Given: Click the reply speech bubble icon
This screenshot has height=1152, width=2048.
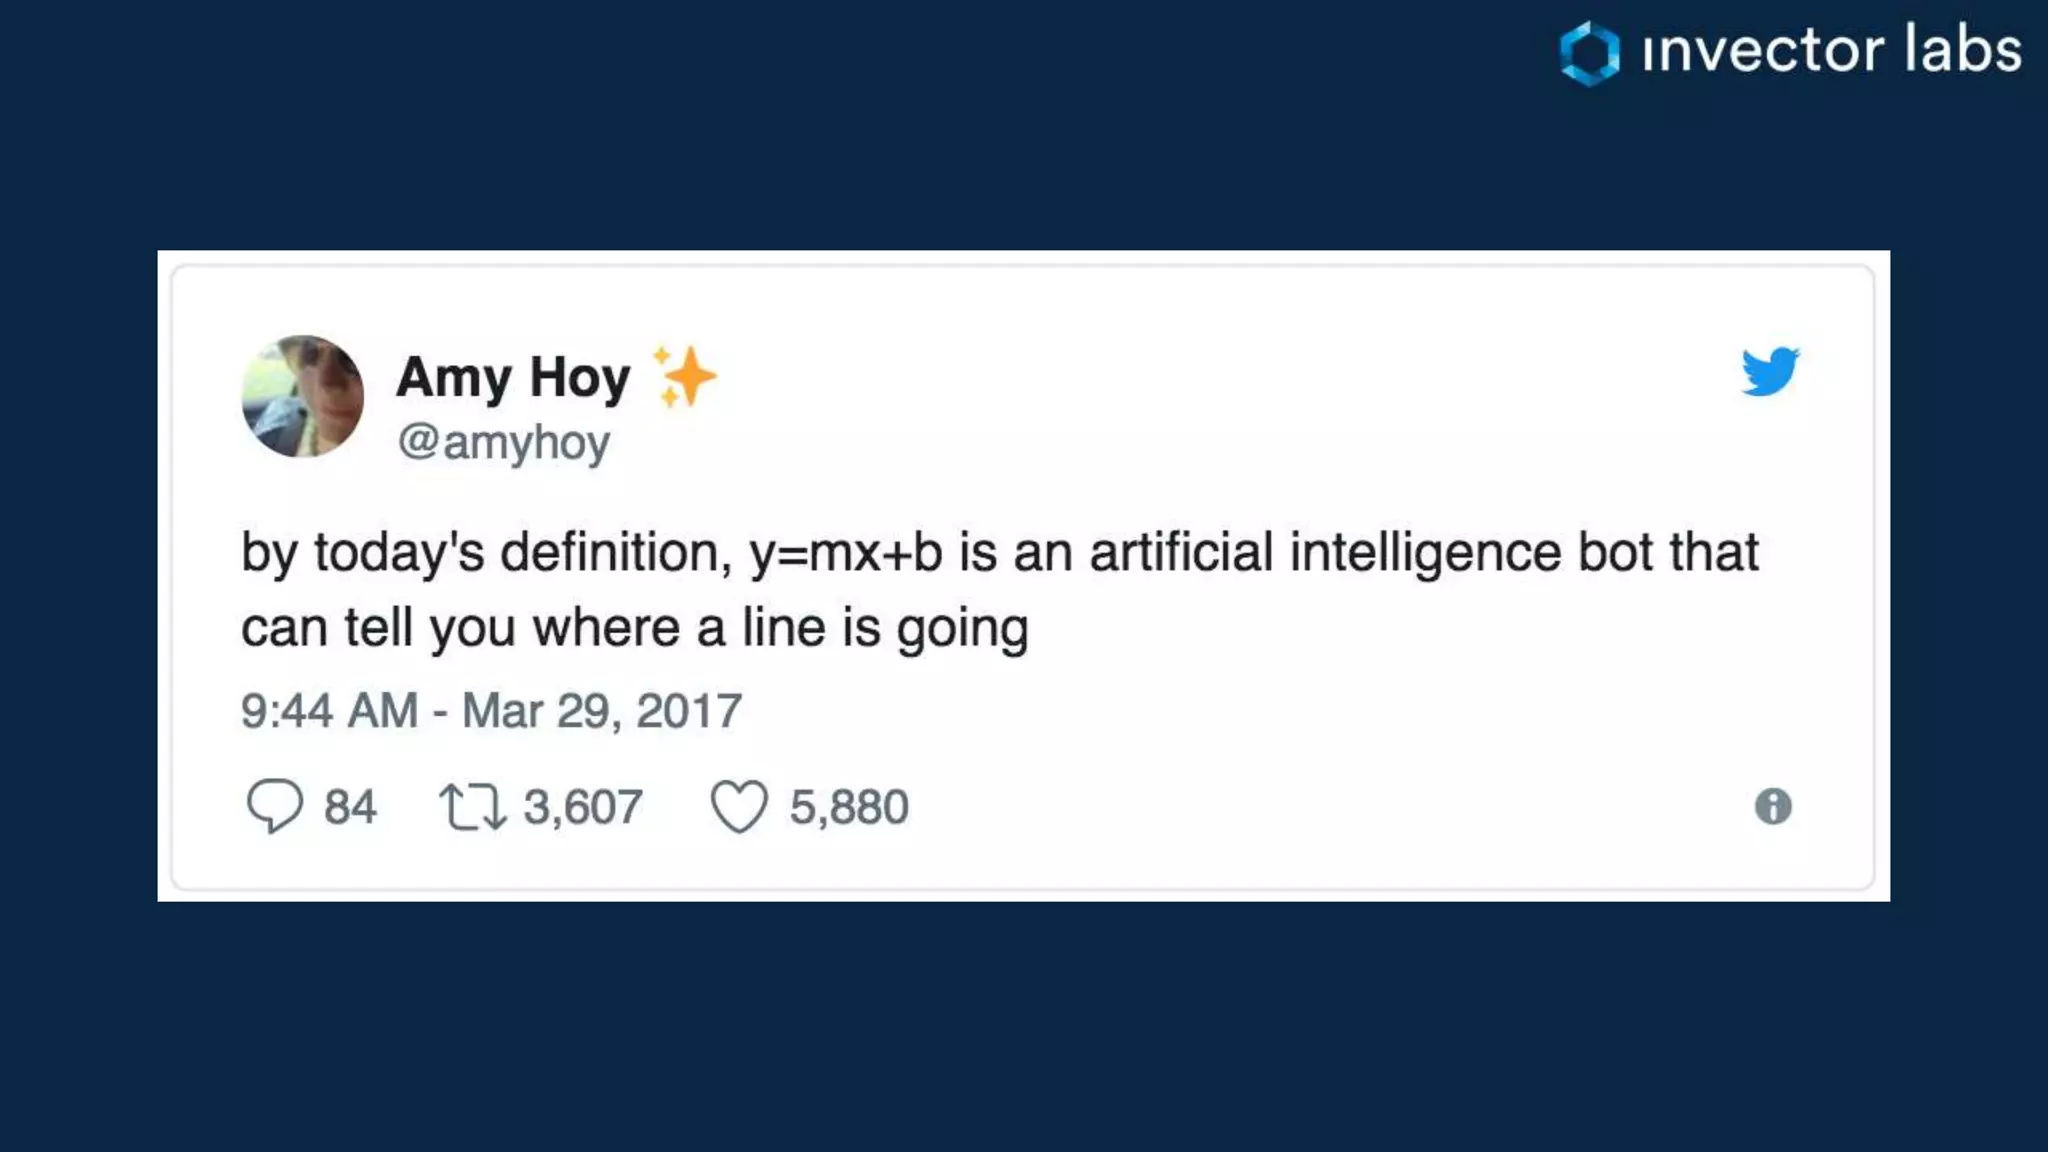Looking at the screenshot, I should 274,805.
